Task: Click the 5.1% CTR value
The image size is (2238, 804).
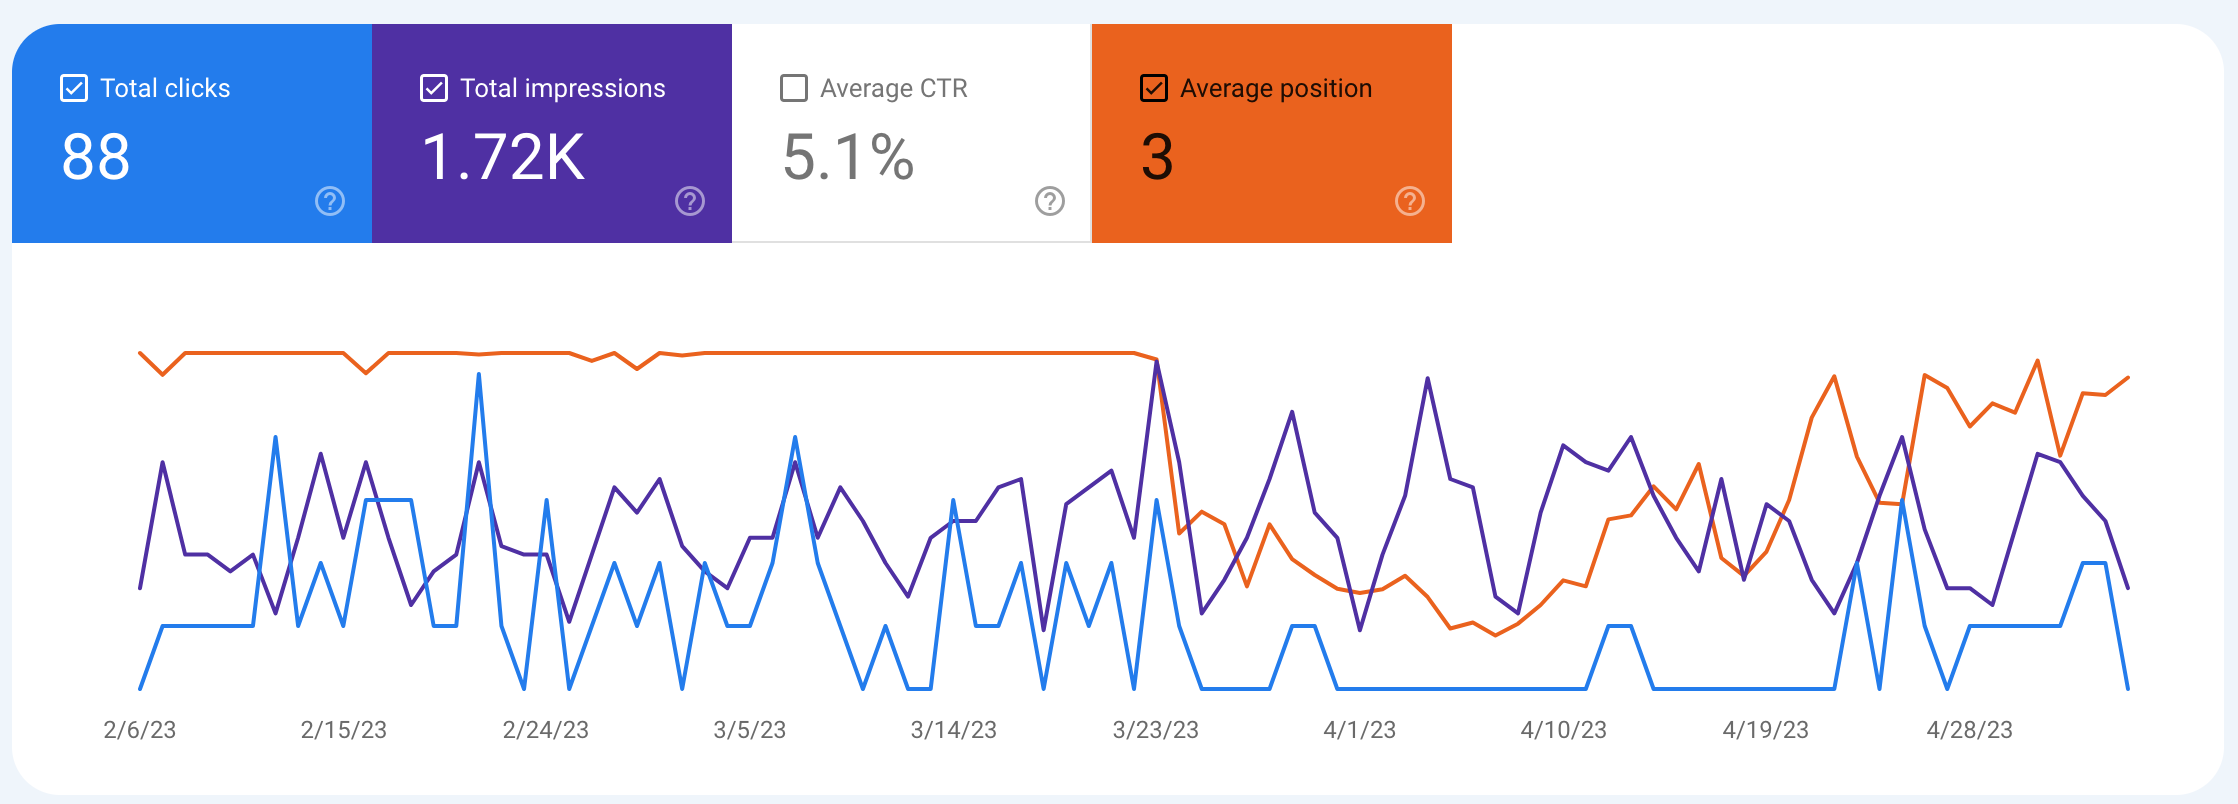Action: pyautogui.click(x=848, y=157)
